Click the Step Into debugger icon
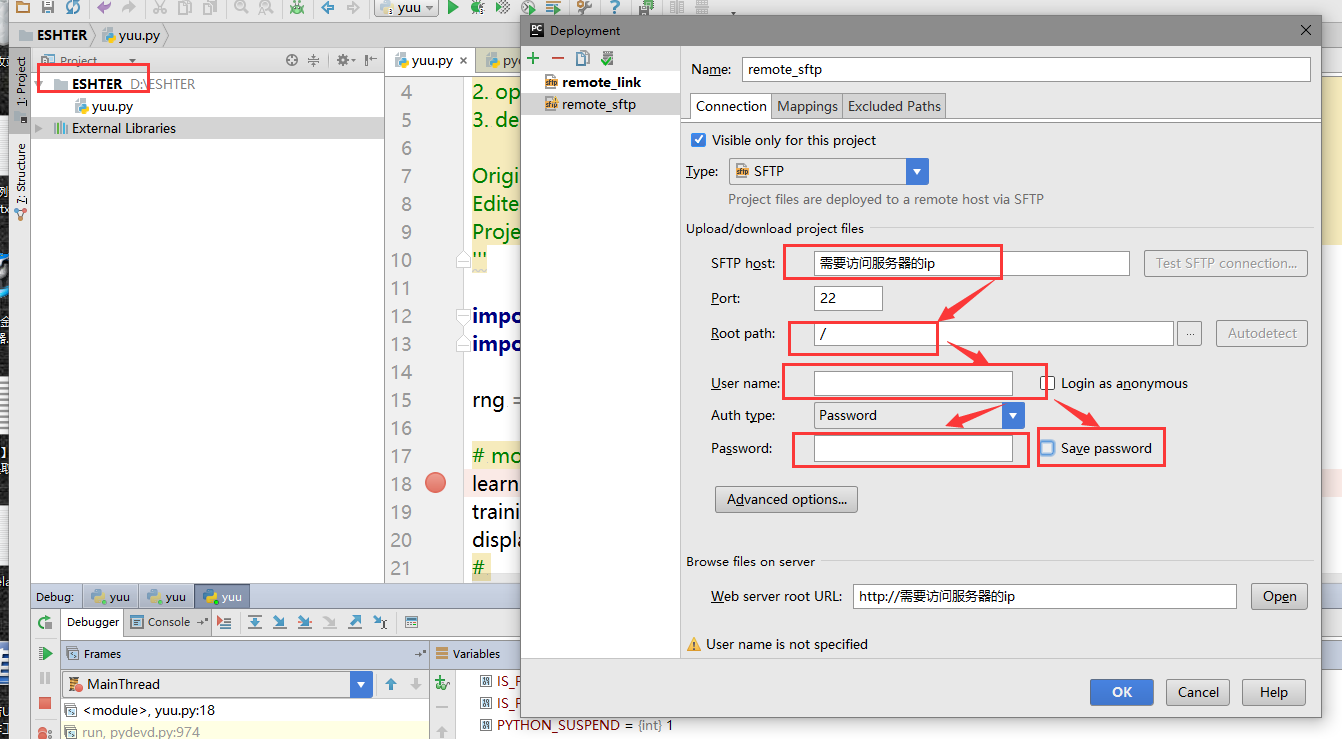Viewport: 1342px width, 739px height. click(x=280, y=622)
